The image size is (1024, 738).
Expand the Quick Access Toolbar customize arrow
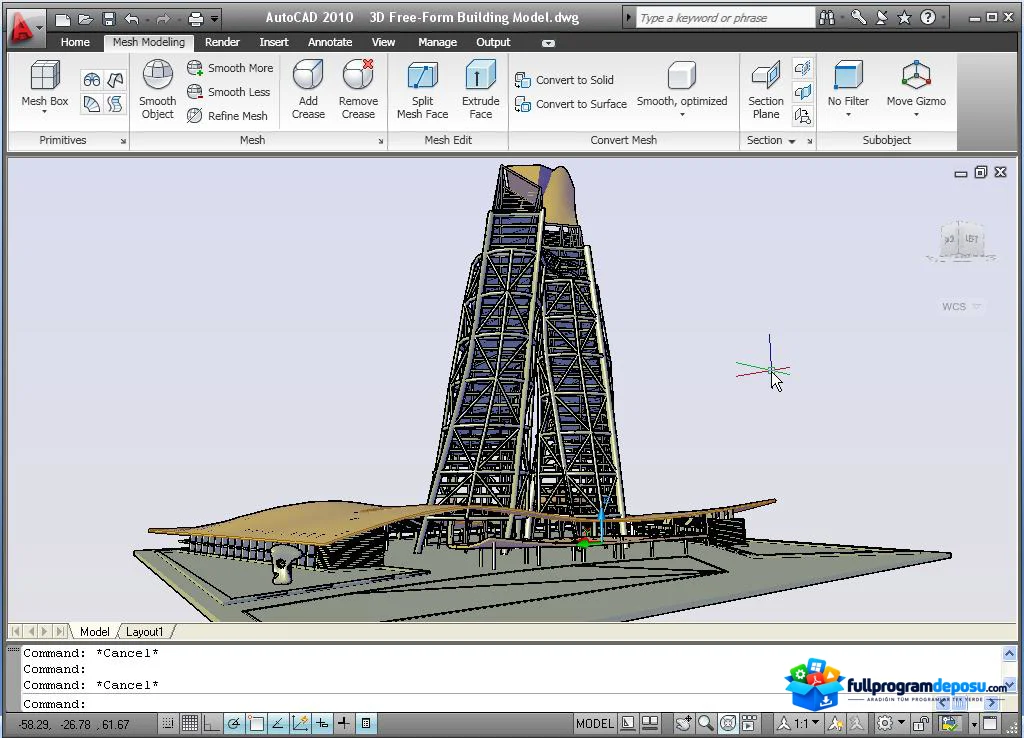pos(214,19)
